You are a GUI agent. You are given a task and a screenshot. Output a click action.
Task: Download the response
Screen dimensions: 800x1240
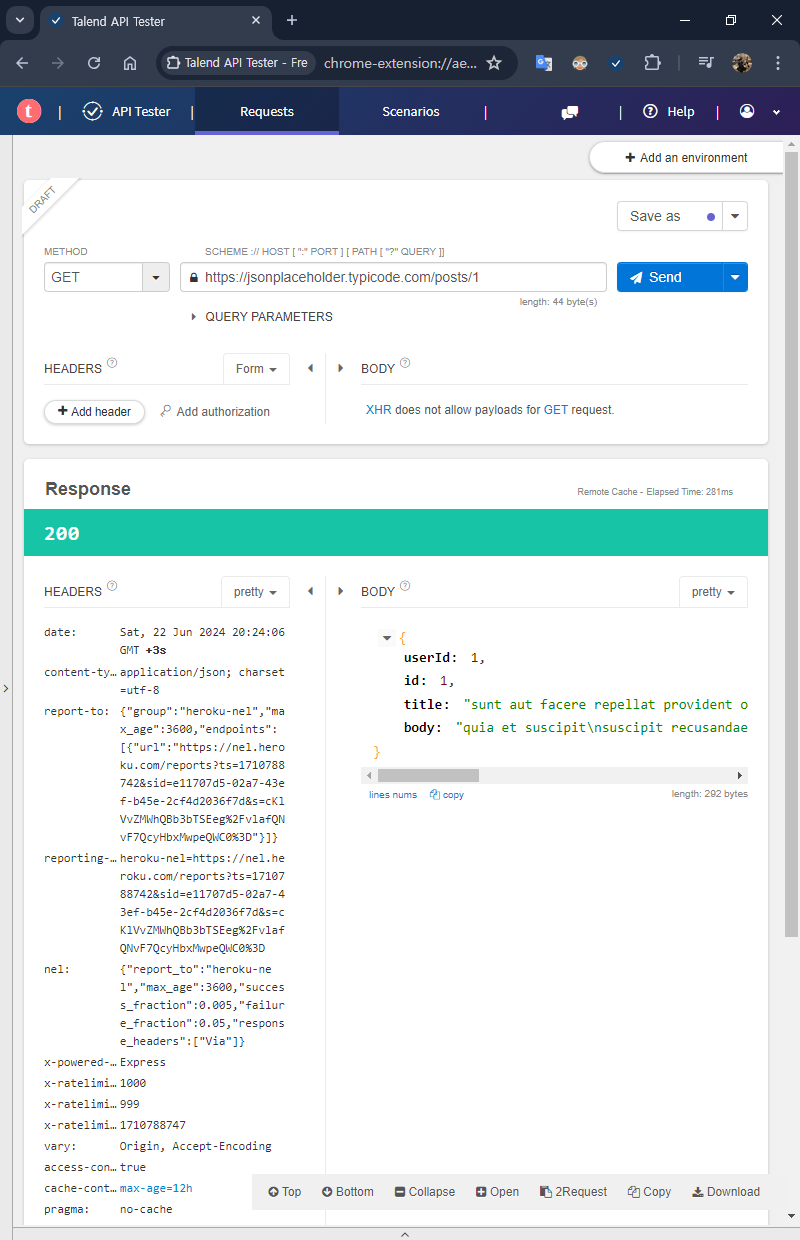tap(726, 1192)
